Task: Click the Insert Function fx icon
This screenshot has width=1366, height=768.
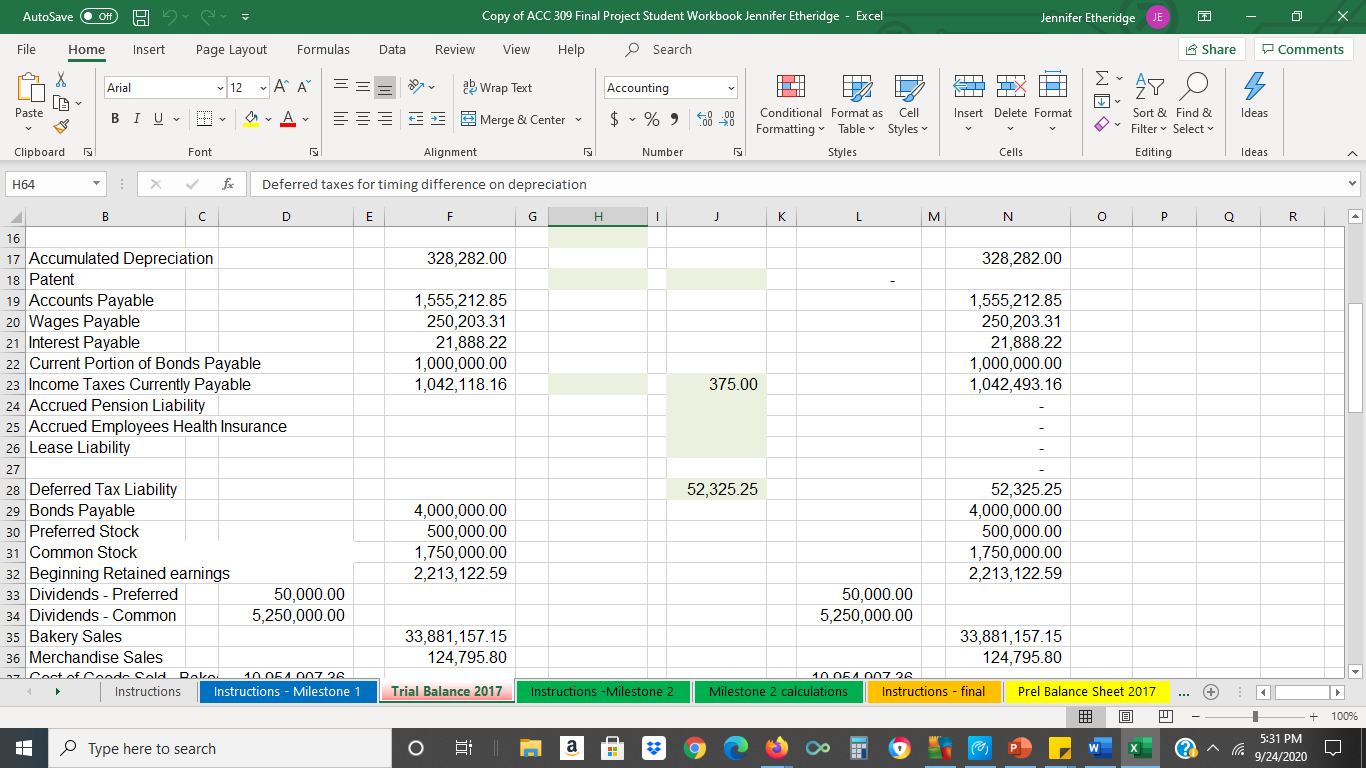Action: 228,184
